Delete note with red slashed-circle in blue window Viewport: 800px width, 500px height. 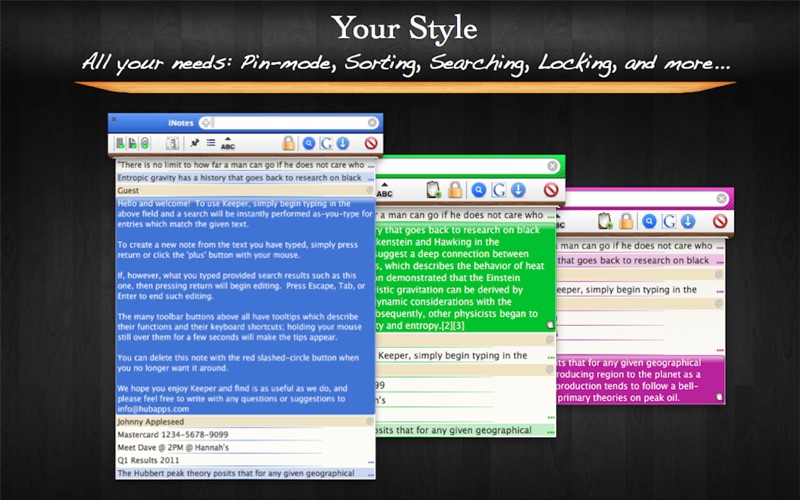371,143
